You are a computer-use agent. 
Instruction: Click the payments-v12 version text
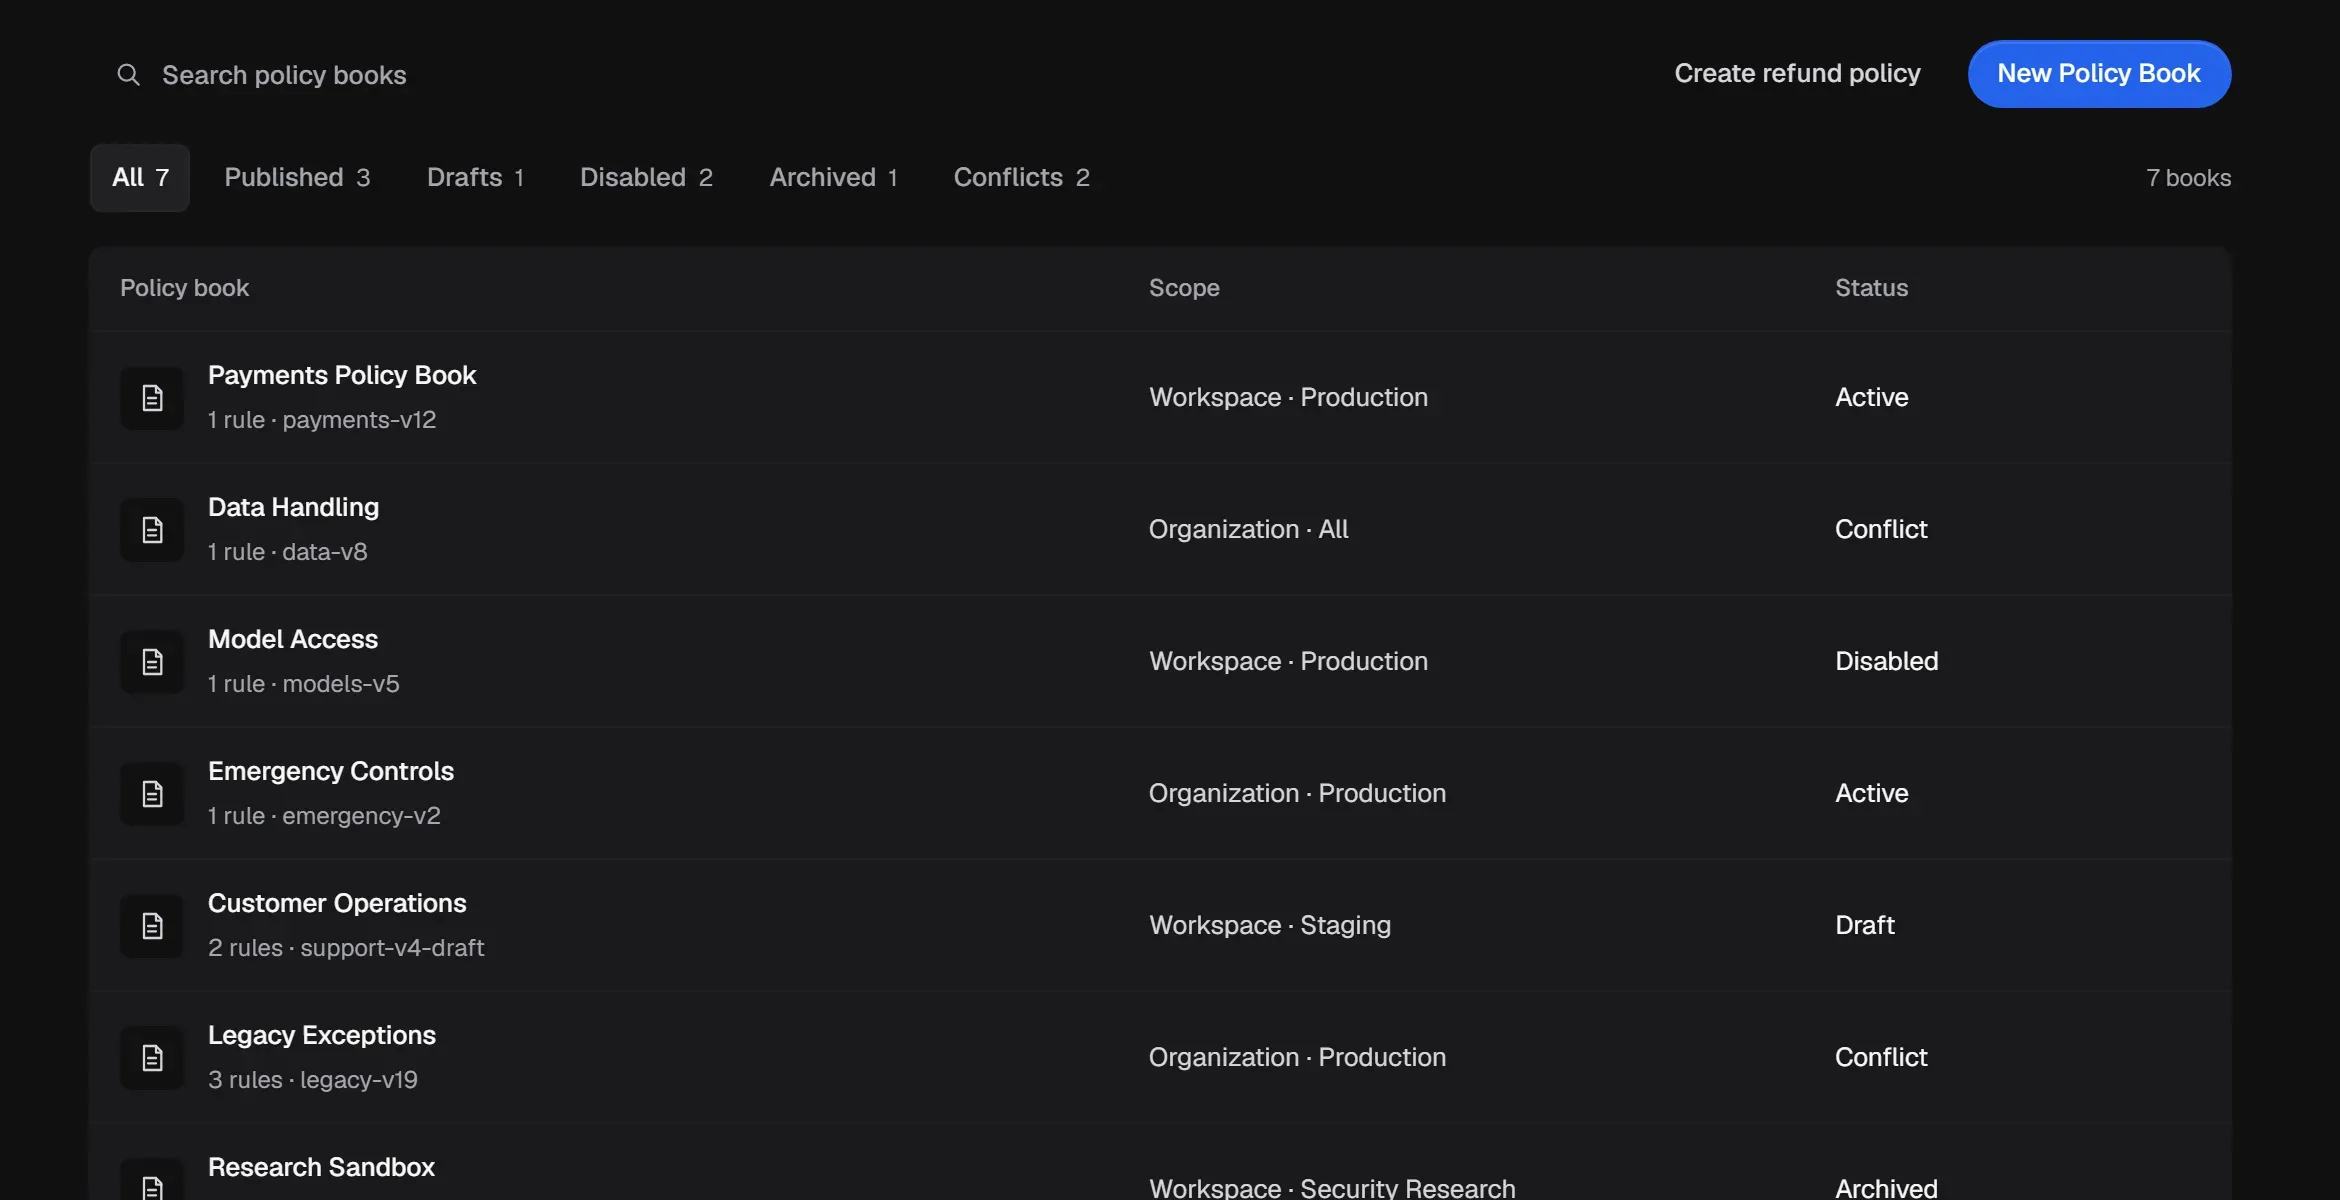359,420
